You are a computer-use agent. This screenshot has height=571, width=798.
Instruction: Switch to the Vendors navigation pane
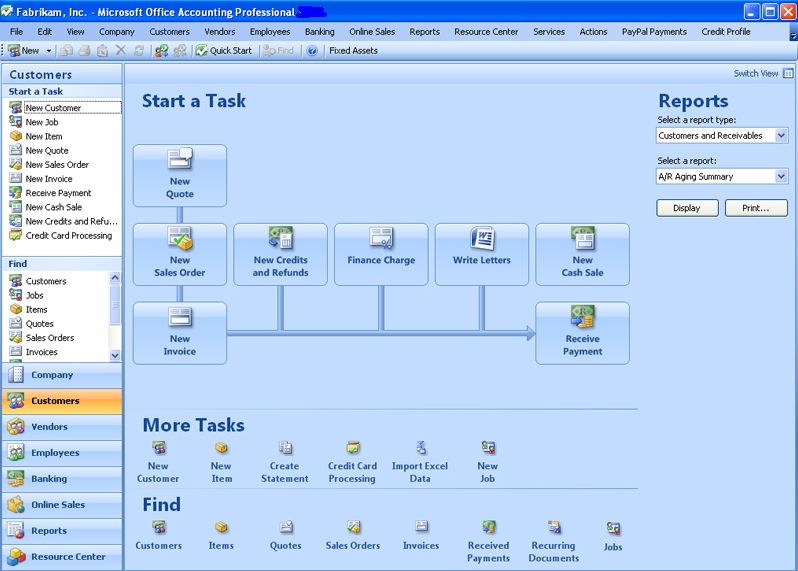tap(62, 426)
